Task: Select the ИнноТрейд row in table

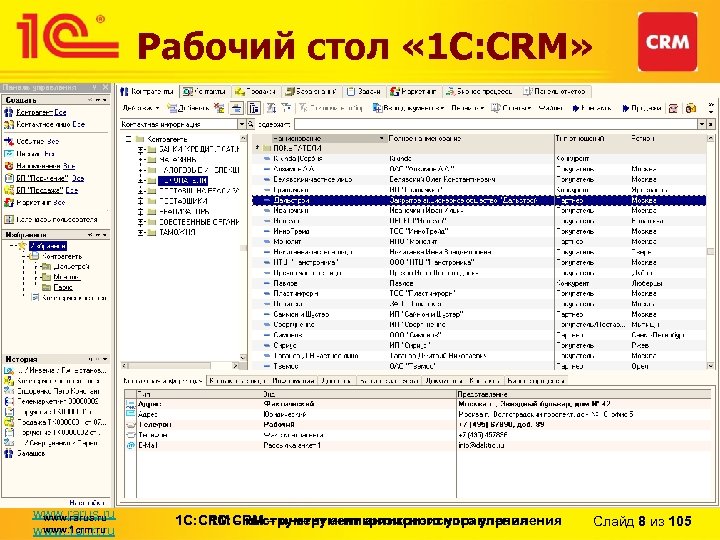Action: [x=479, y=231]
